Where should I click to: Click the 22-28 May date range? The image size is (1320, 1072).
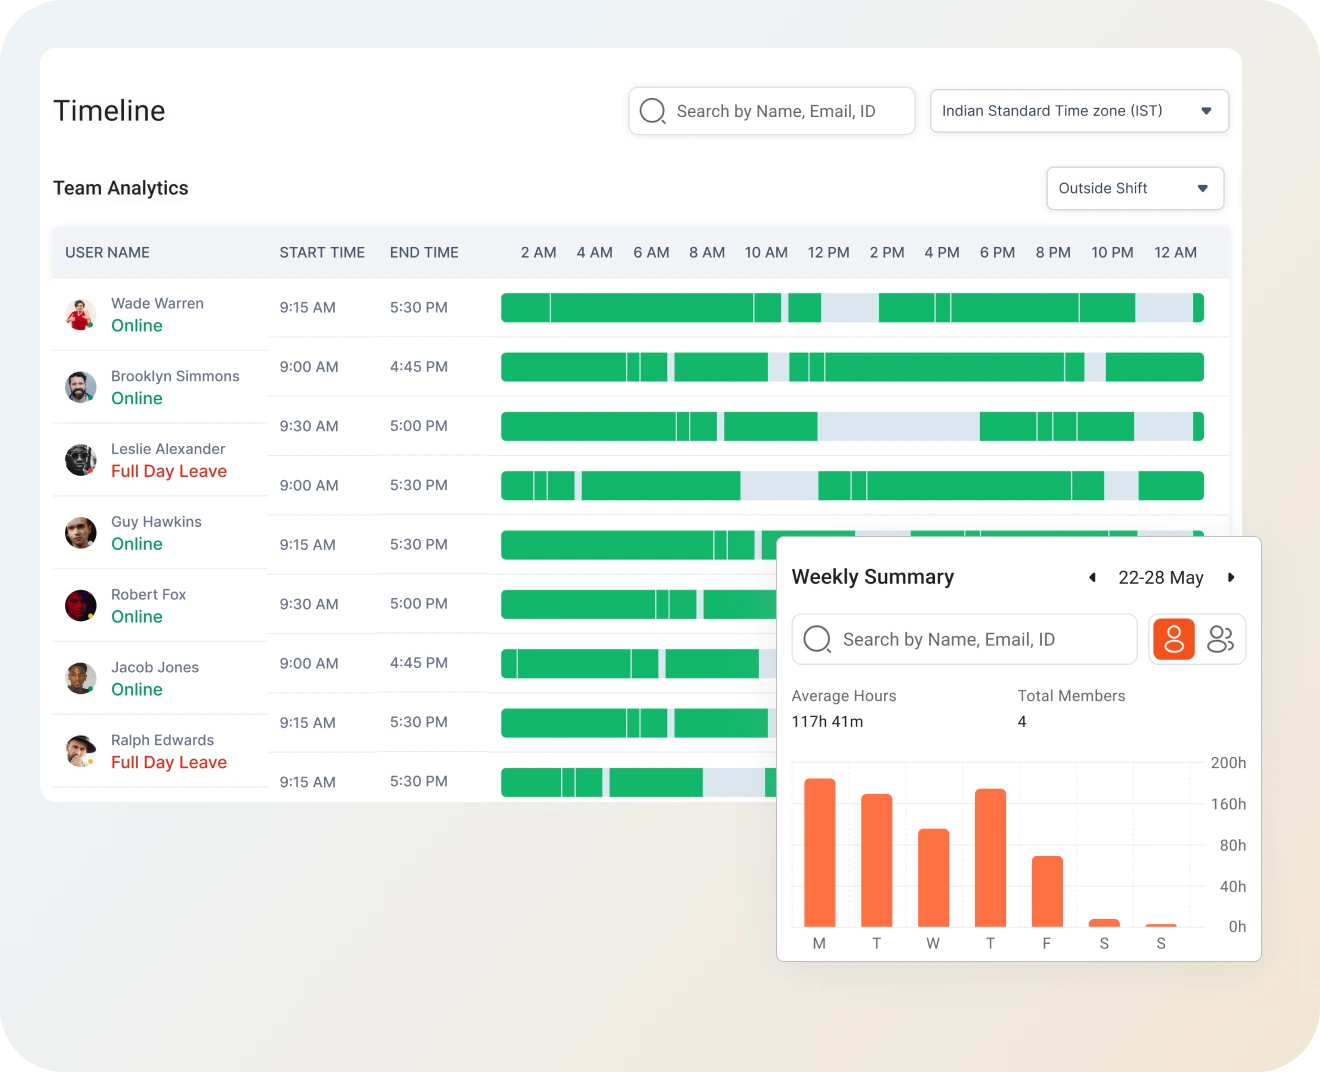coord(1160,577)
